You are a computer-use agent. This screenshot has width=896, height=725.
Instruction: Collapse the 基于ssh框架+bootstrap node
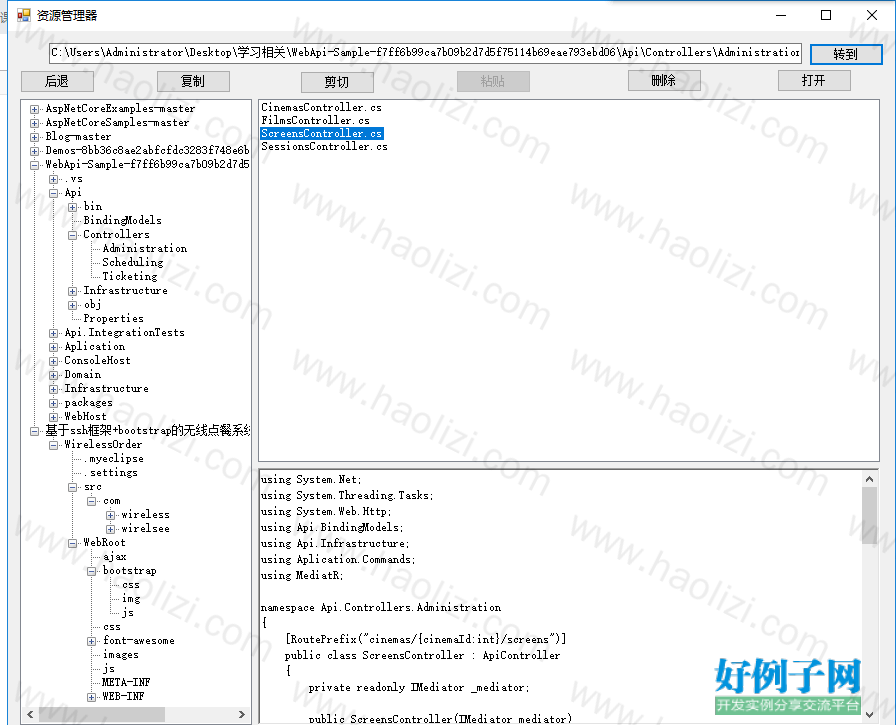[x=35, y=431]
